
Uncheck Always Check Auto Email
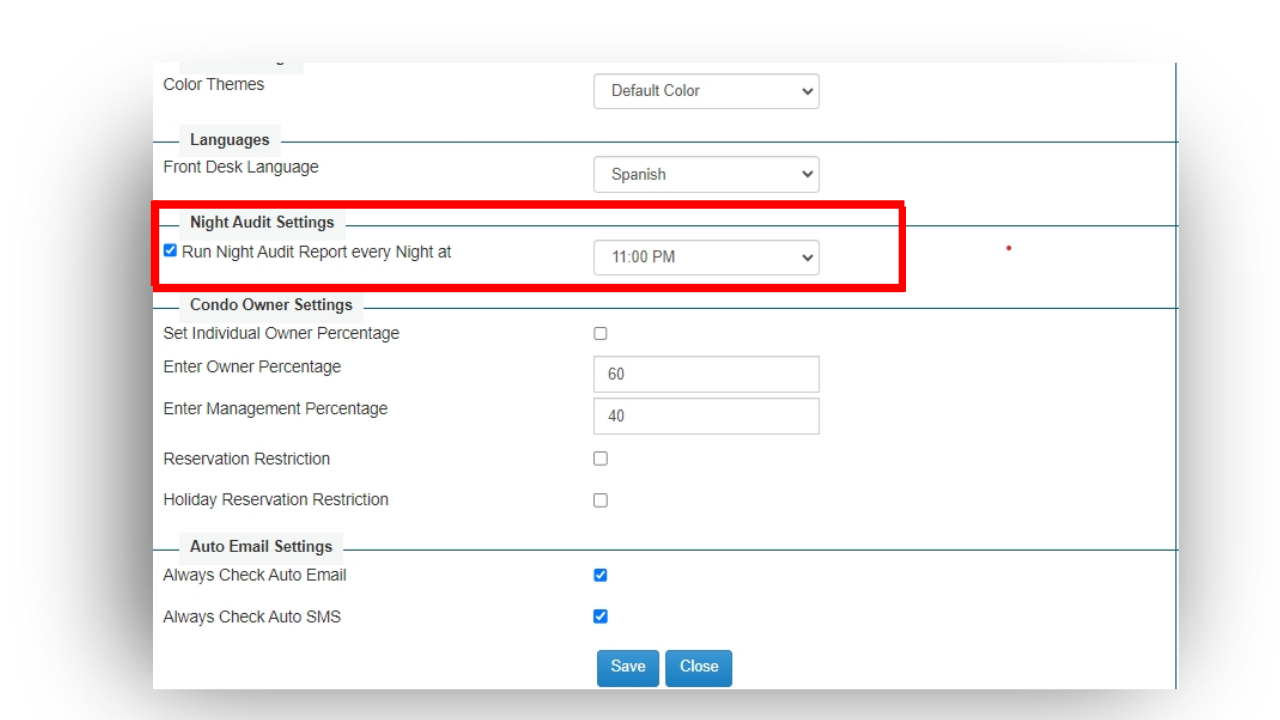click(x=600, y=575)
